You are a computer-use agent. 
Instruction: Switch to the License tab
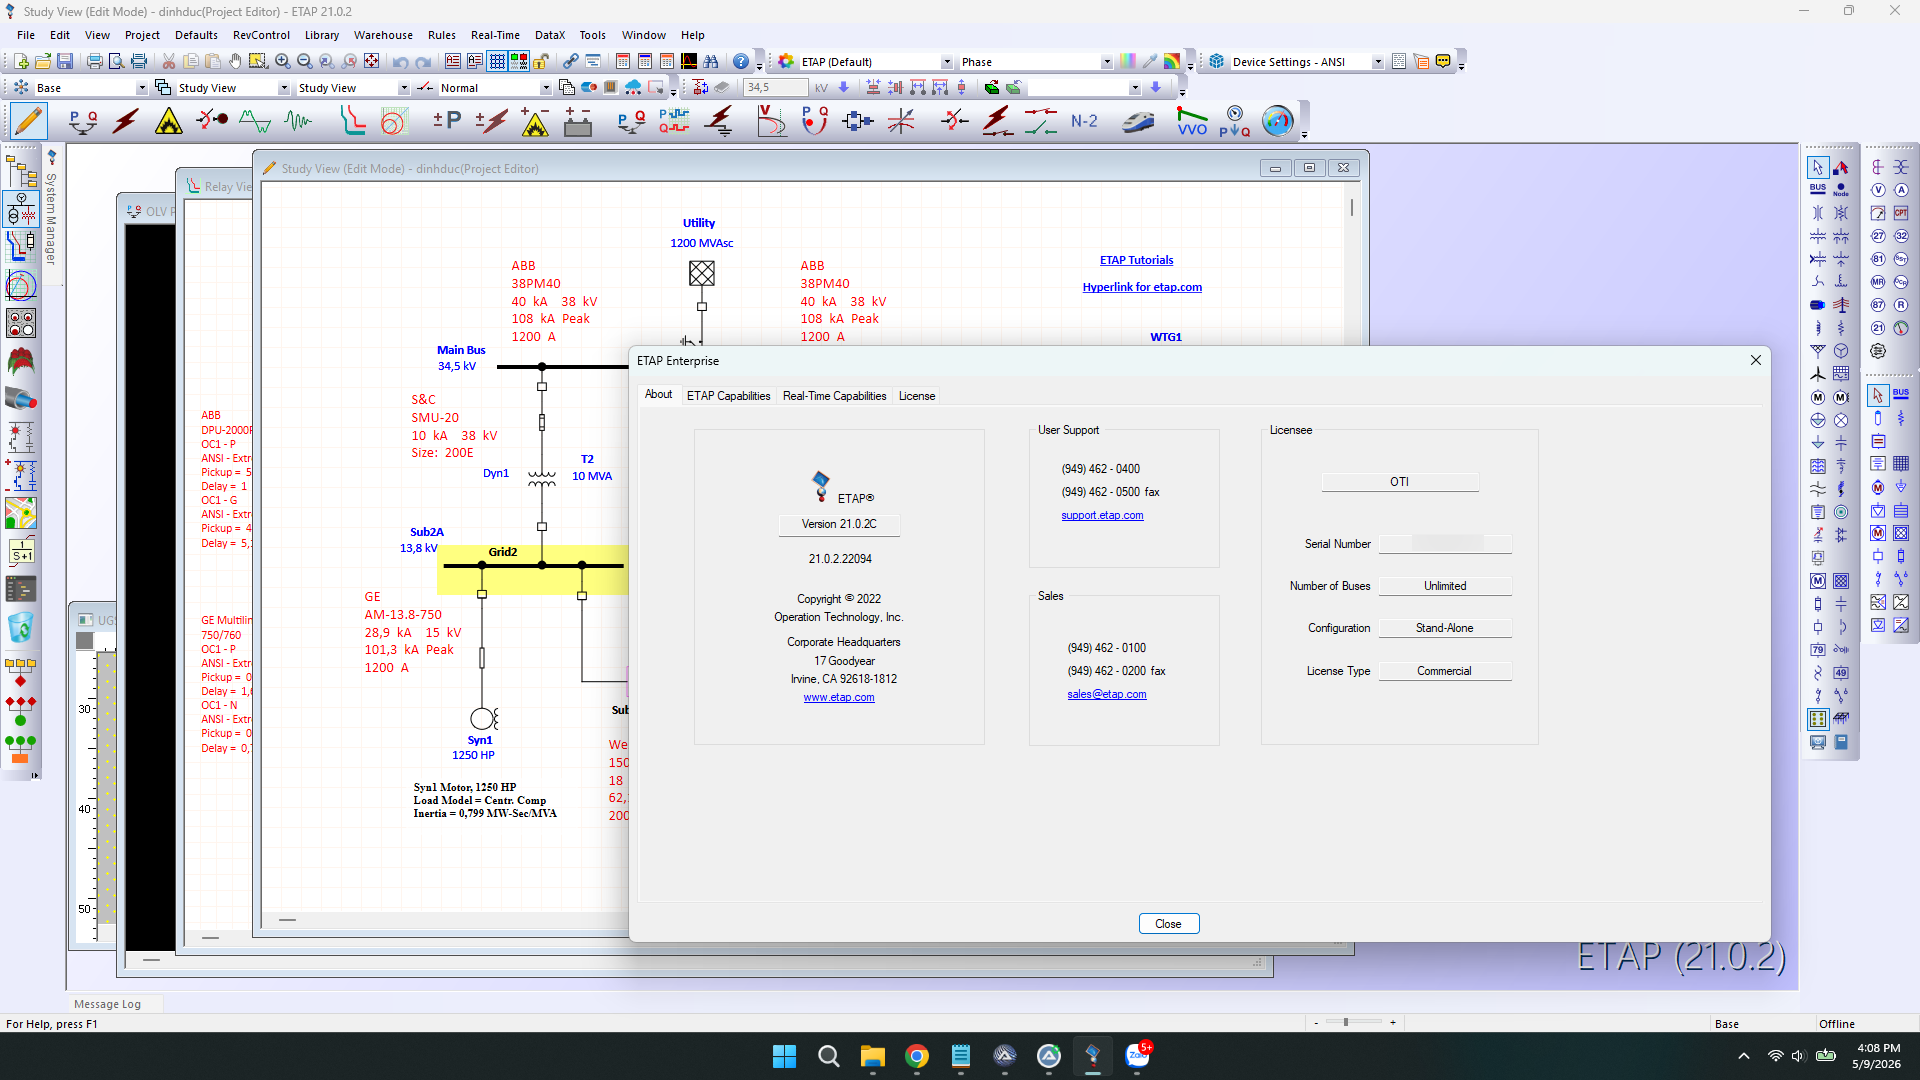click(x=917, y=396)
